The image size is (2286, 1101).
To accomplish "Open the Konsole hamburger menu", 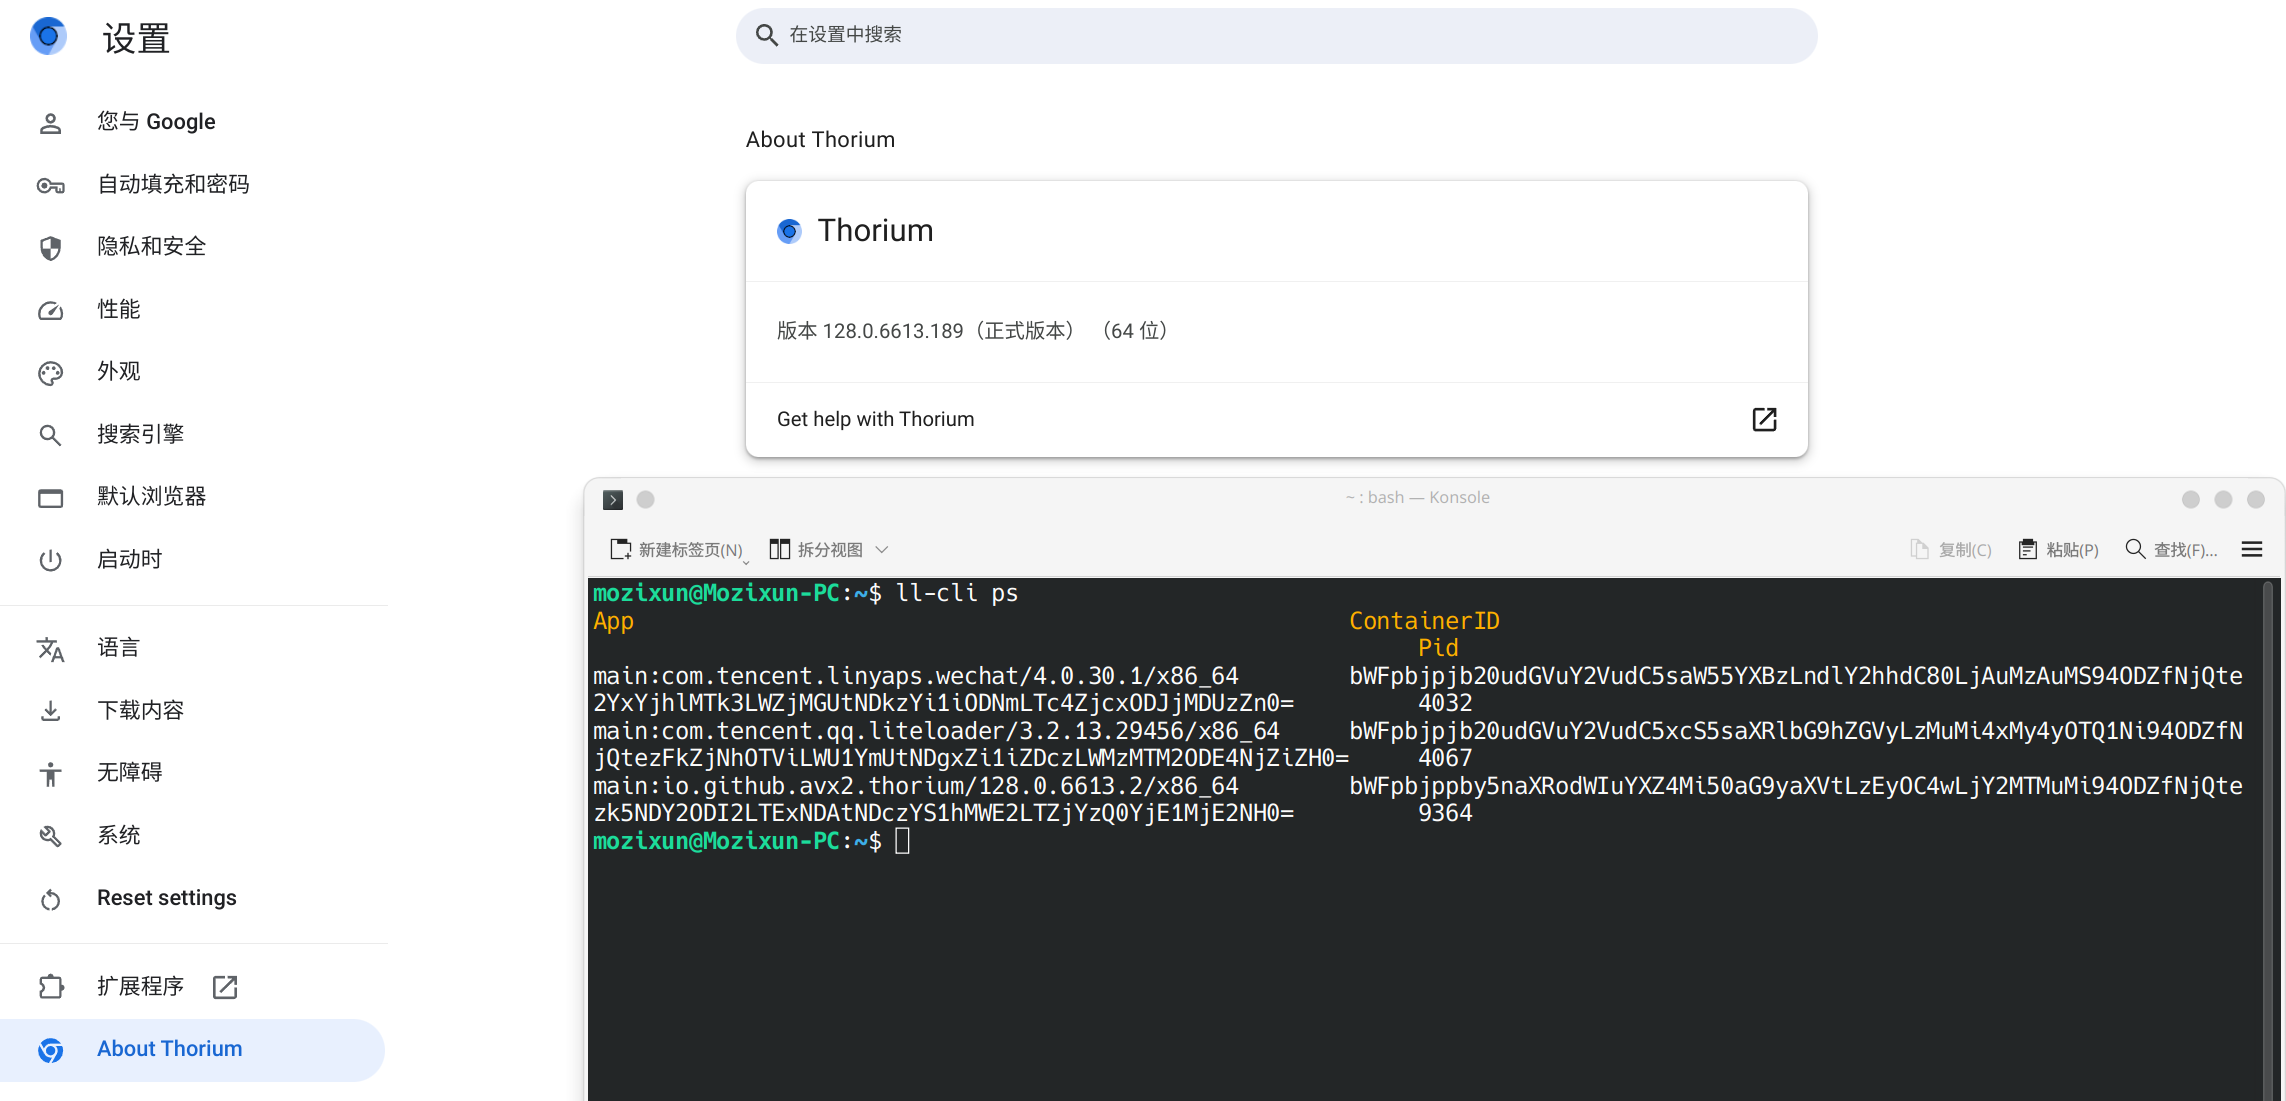I will point(2252,549).
